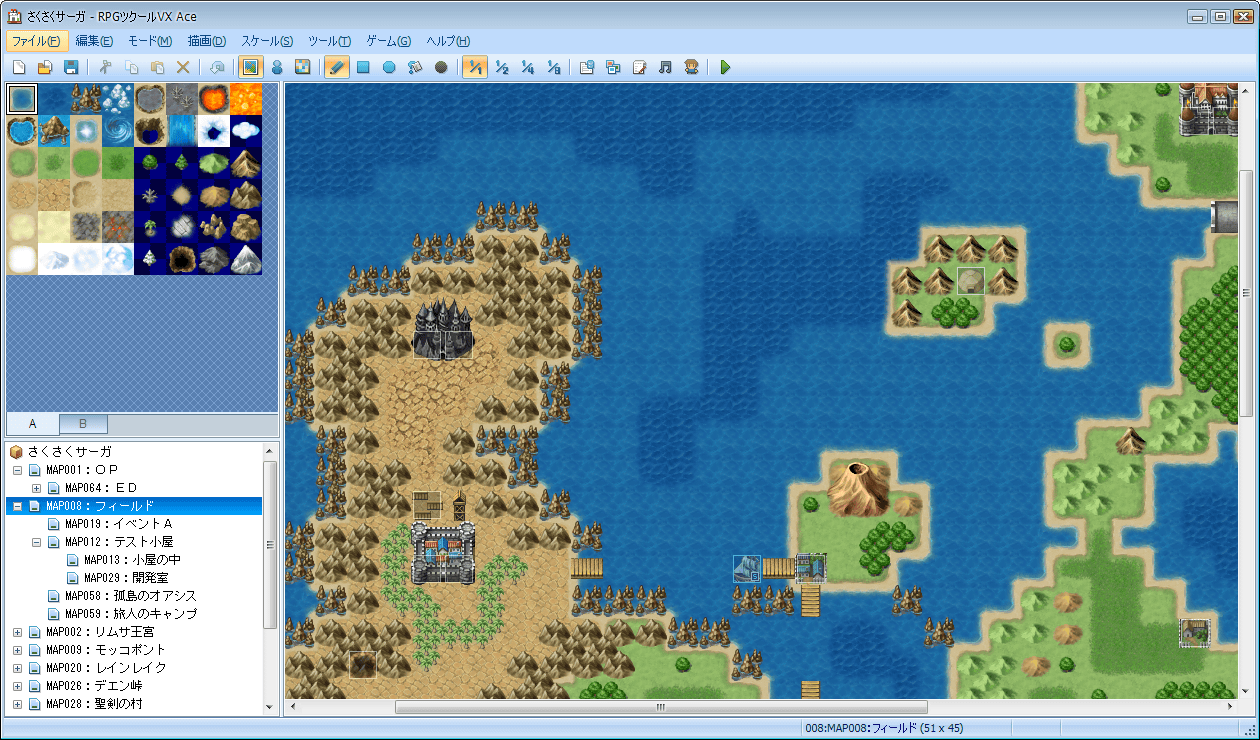Click the Cut scissors icon
Image resolution: width=1260 pixels, height=740 pixels.
pyautogui.click(x=105, y=67)
